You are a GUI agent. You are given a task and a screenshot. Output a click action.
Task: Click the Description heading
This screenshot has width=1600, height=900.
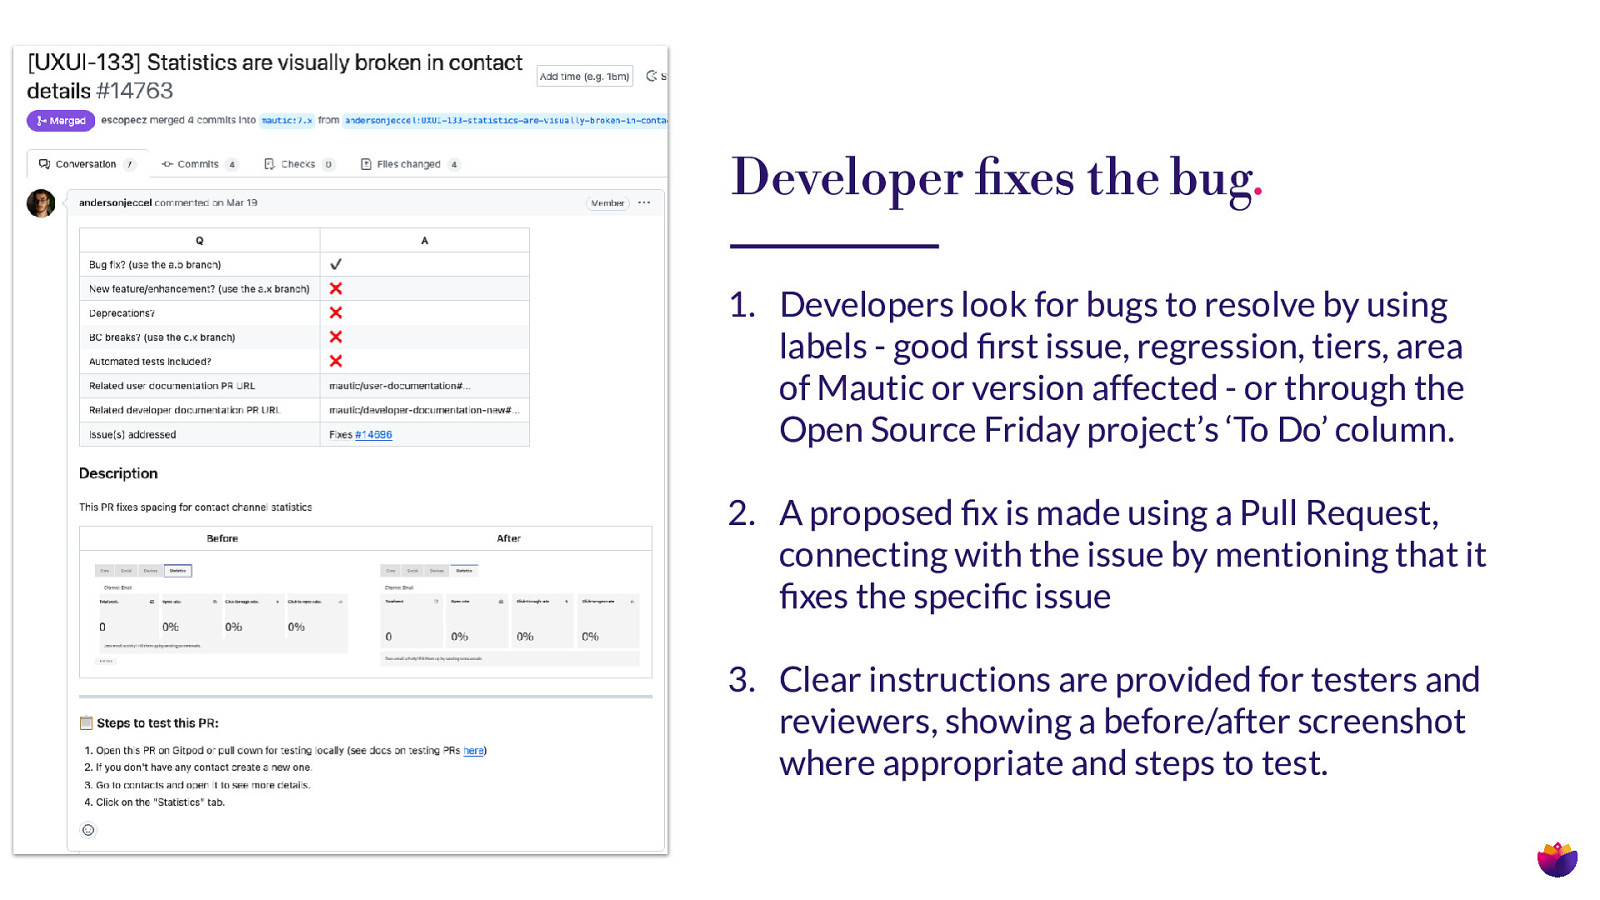coord(118,474)
